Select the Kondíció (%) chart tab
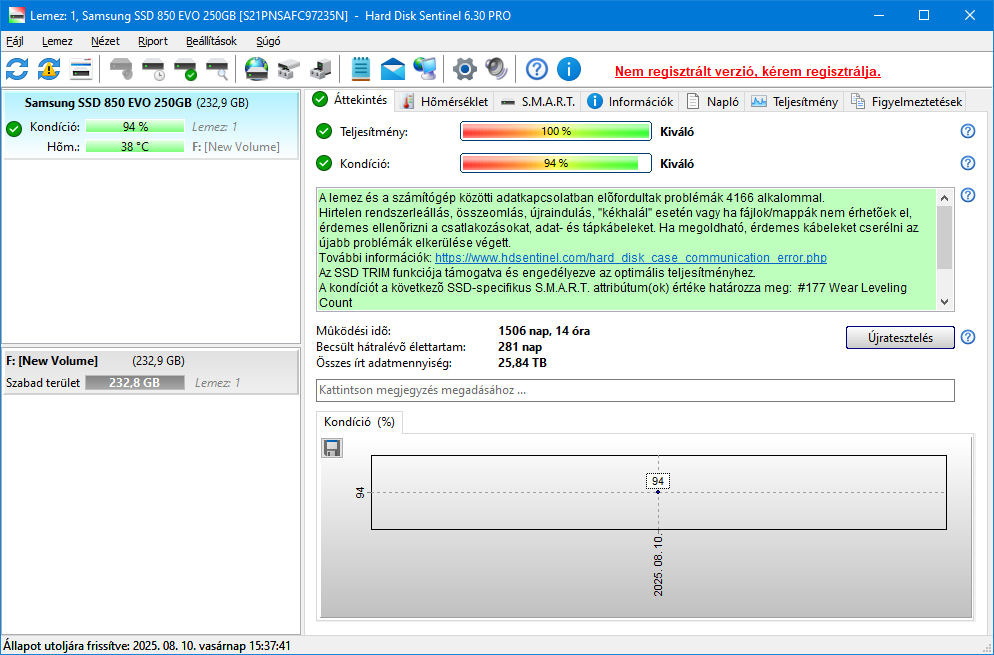The image size is (994, 655). coord(359,422)
